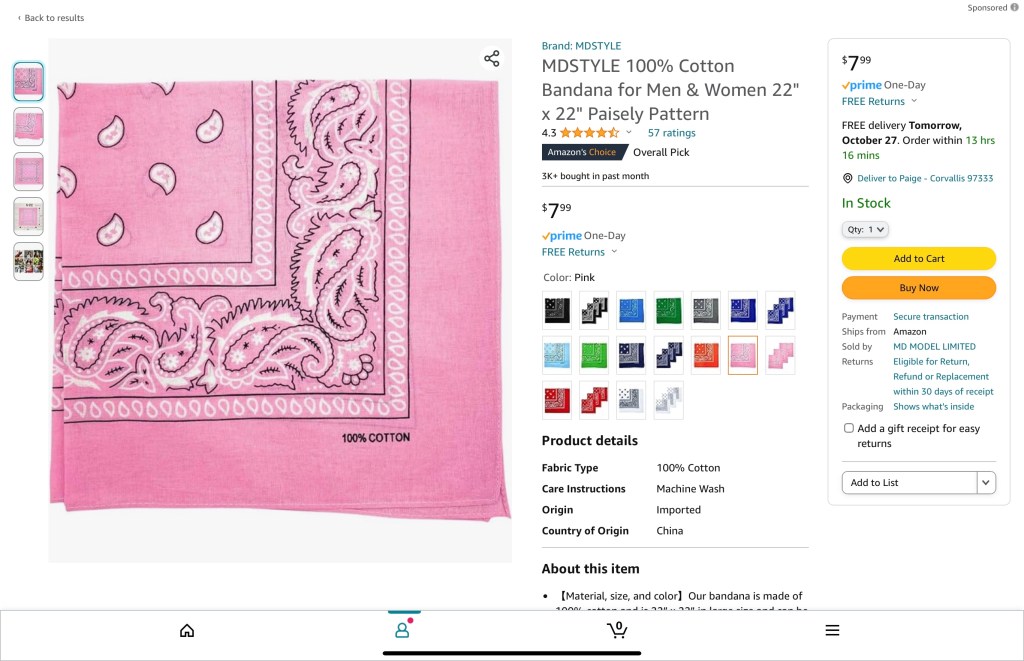
Task: Choose the light blue bandana swatch
Action: coord(557,355)
